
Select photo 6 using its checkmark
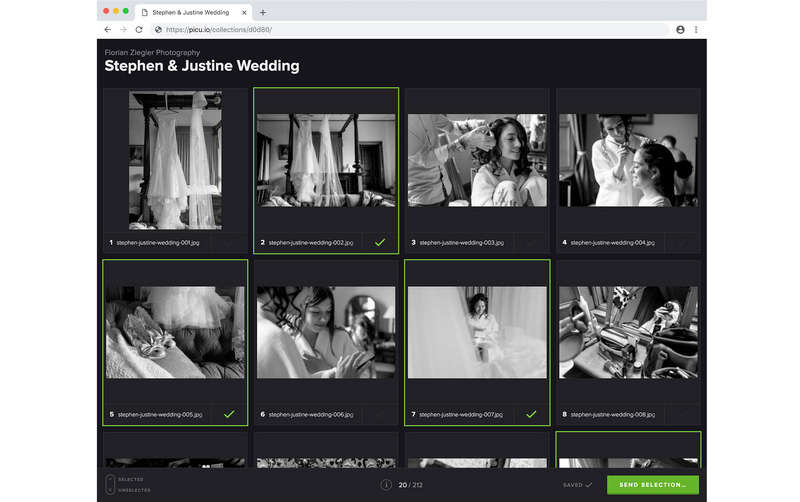click(x=380, y=414)
